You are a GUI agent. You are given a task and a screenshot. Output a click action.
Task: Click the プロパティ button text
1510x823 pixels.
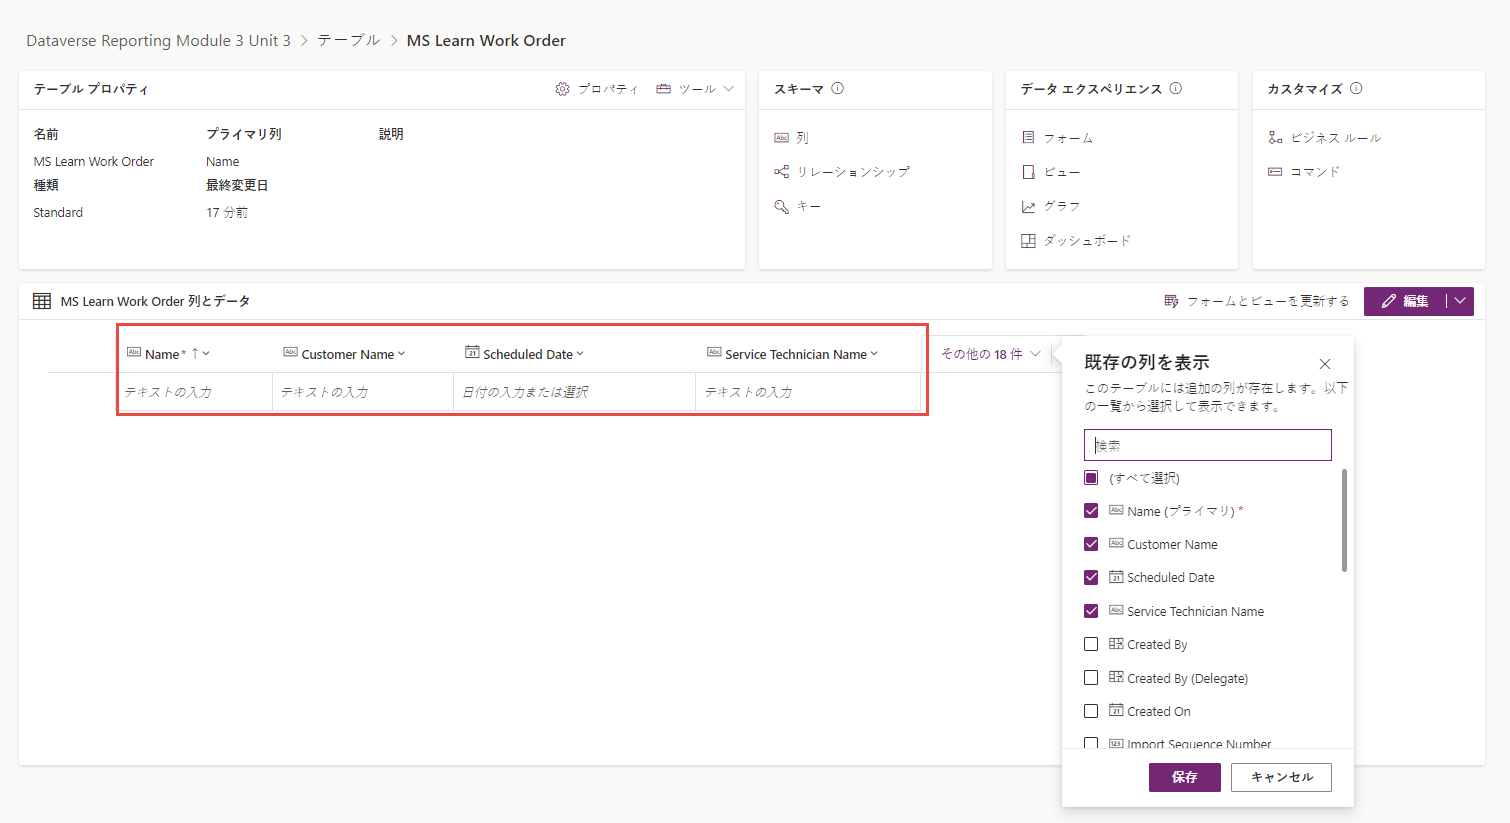608,89
